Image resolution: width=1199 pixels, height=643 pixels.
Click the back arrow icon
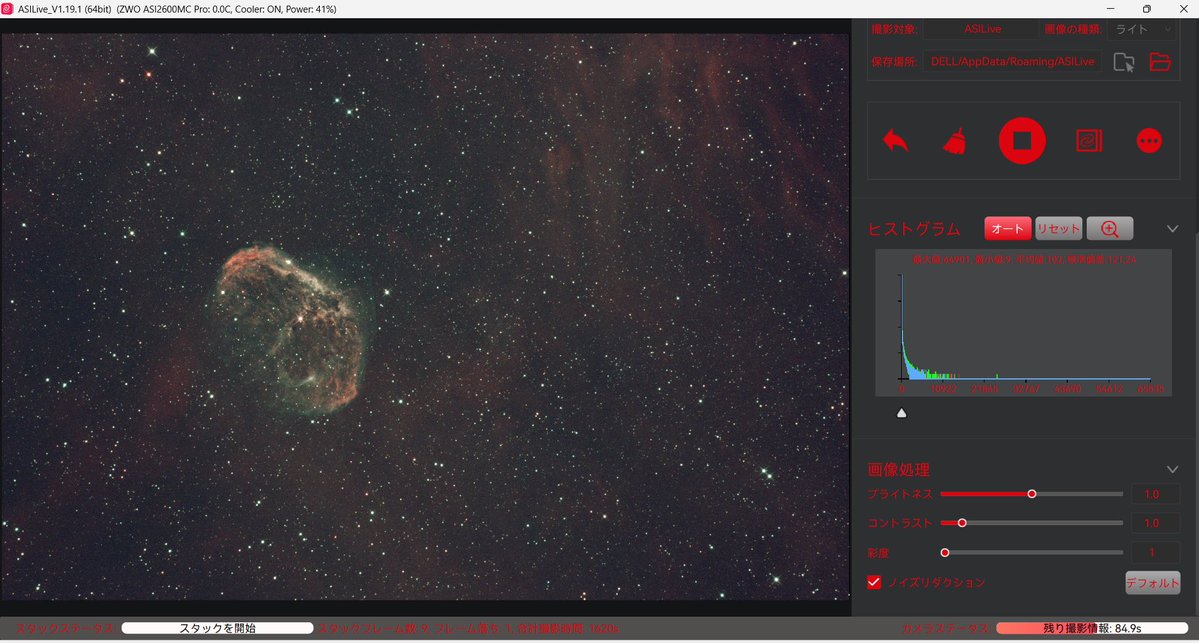click(x=895, y=141)
